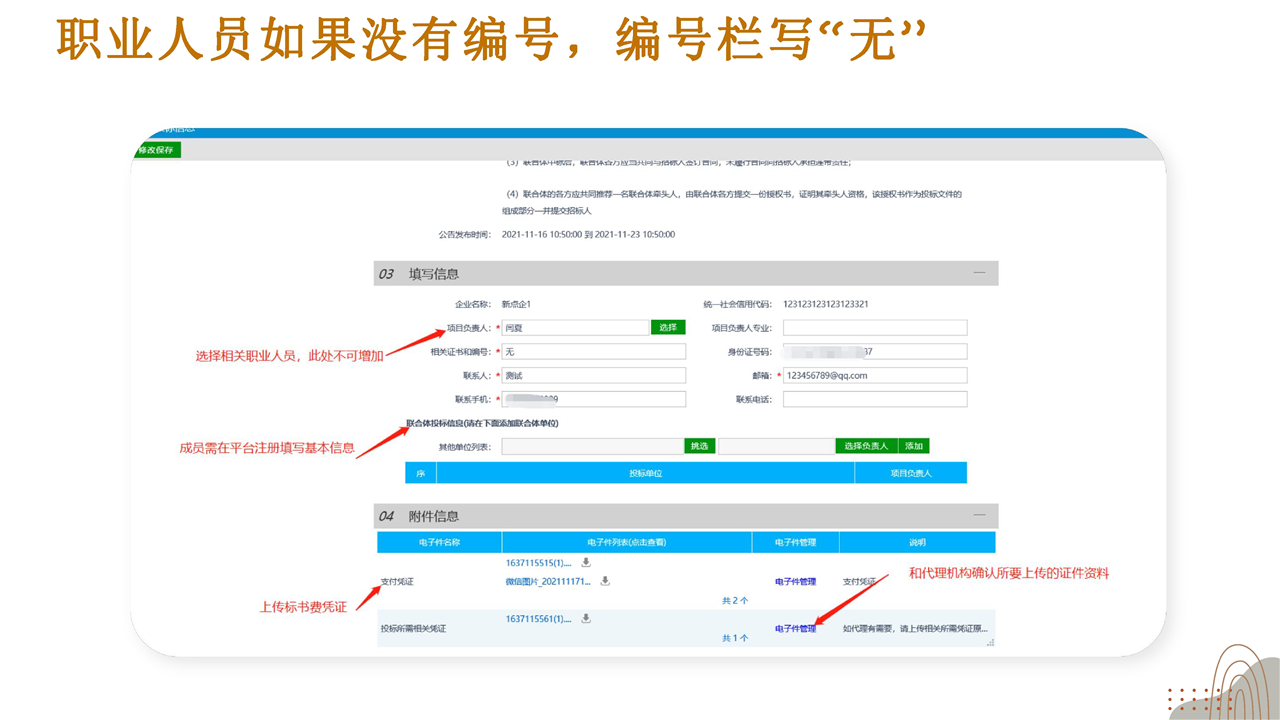1280x720 pixels.
Task: Download the 1637115515(1) payment voucher file
Action: pos(586,563)
